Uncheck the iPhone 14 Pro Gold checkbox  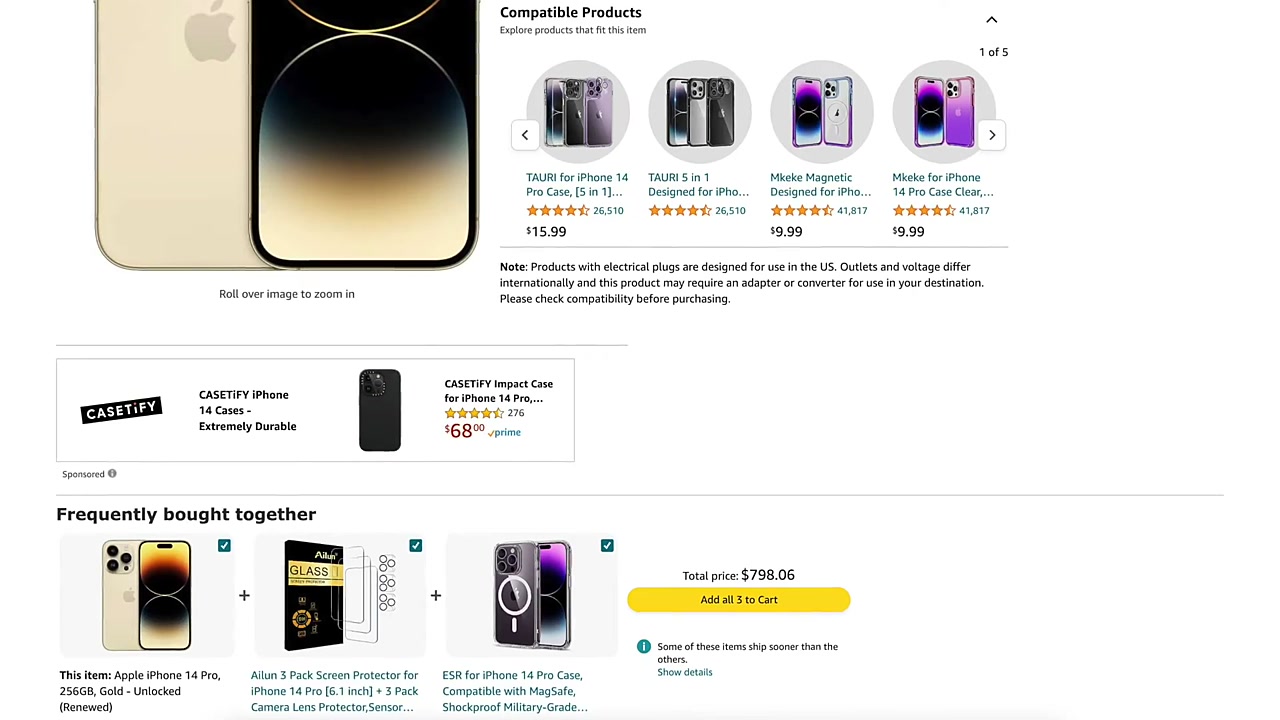click(224, 545)
